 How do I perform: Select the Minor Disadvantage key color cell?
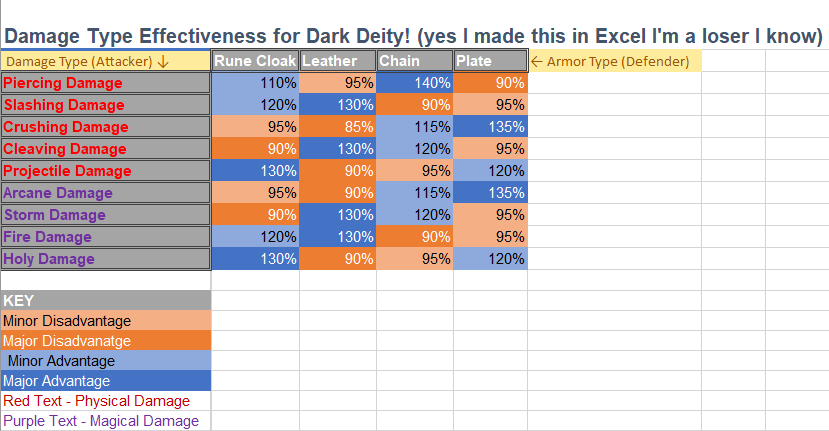pyautogui.click(x=105, y=321)
